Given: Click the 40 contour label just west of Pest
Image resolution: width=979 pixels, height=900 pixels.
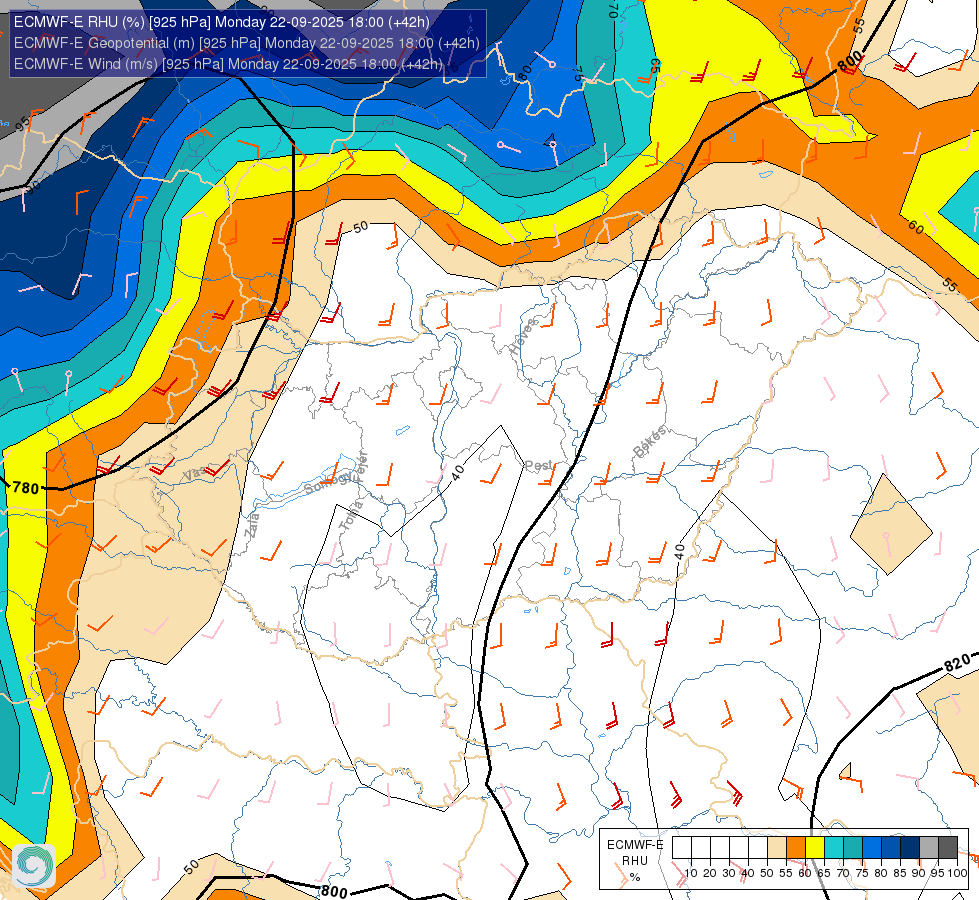Looking at the screenshot, I should 458,472.
